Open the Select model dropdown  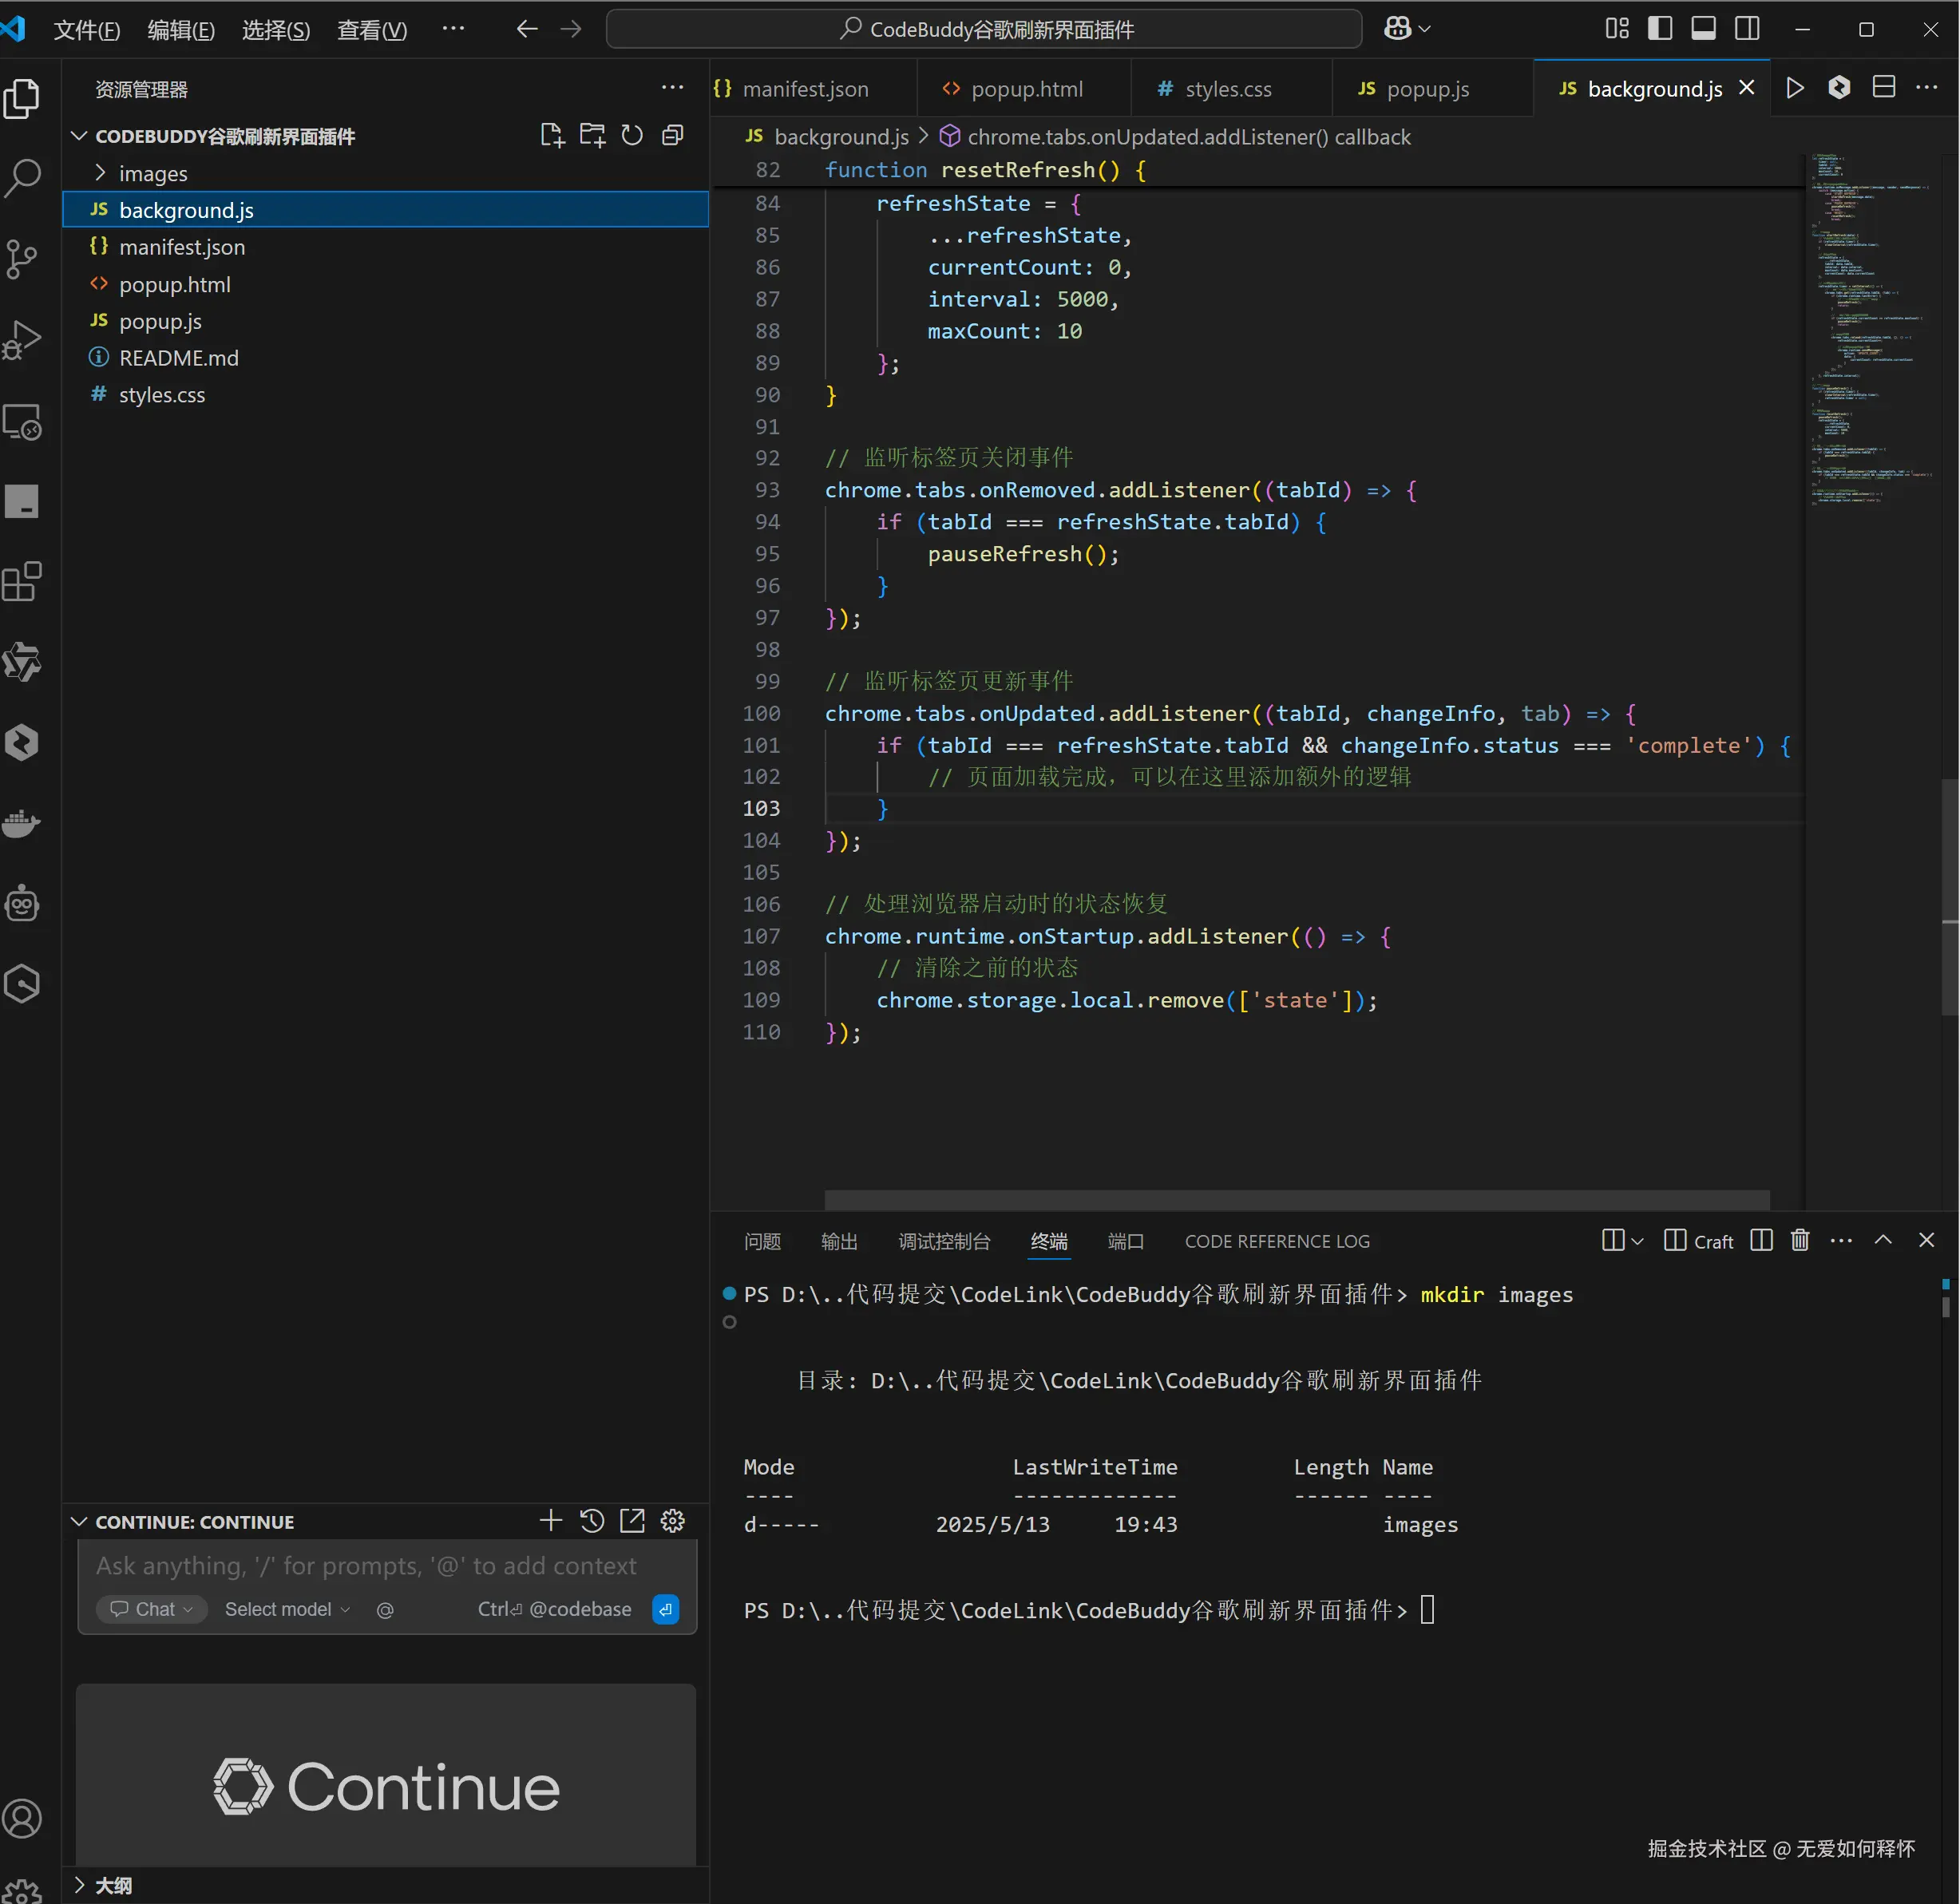[x=286, y=1609]
